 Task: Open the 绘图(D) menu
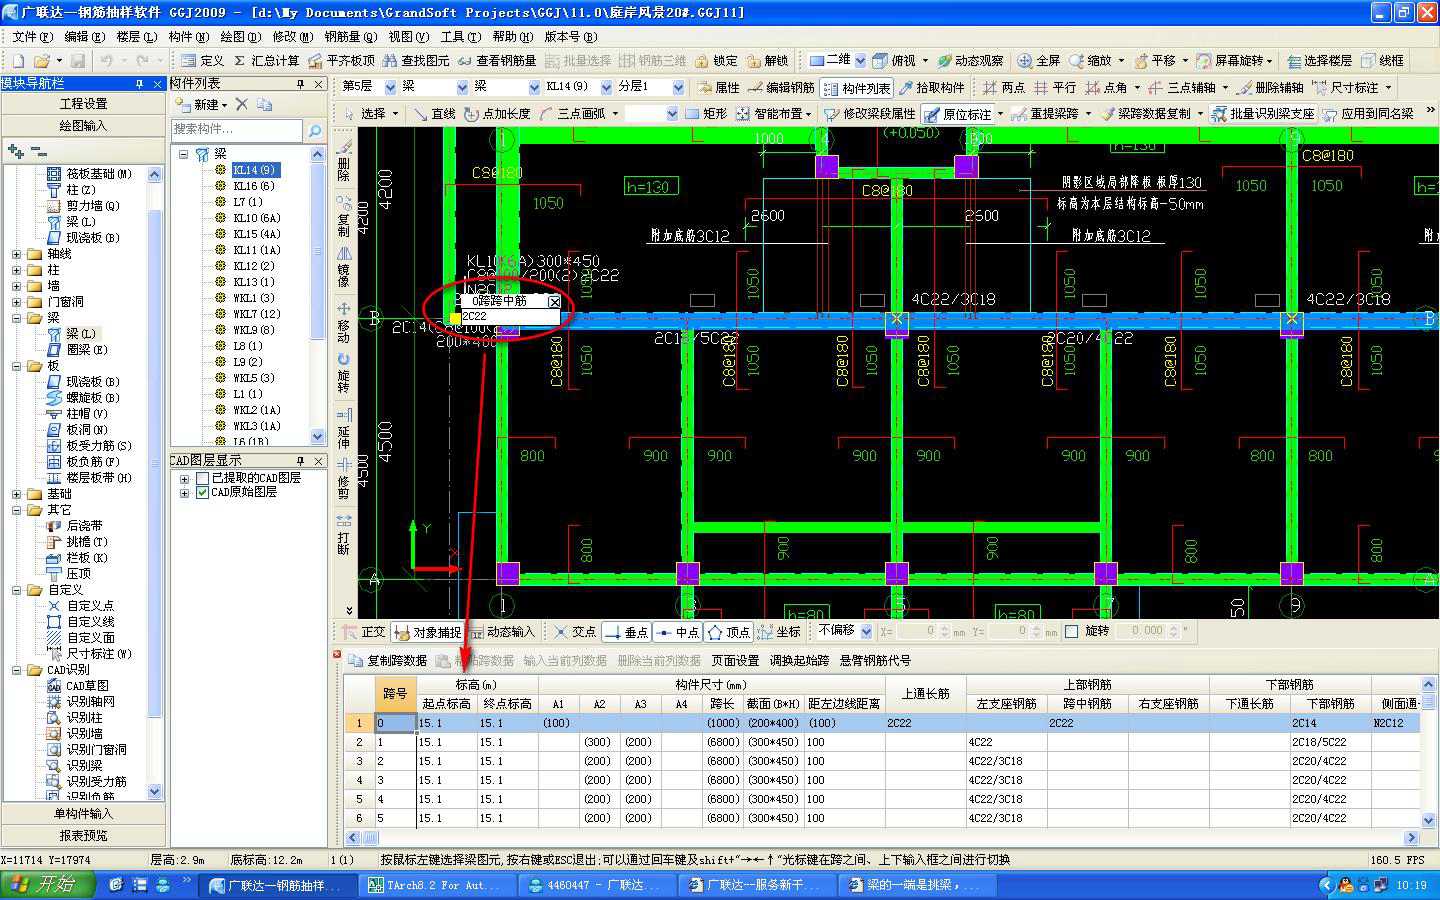click(241, 36)
